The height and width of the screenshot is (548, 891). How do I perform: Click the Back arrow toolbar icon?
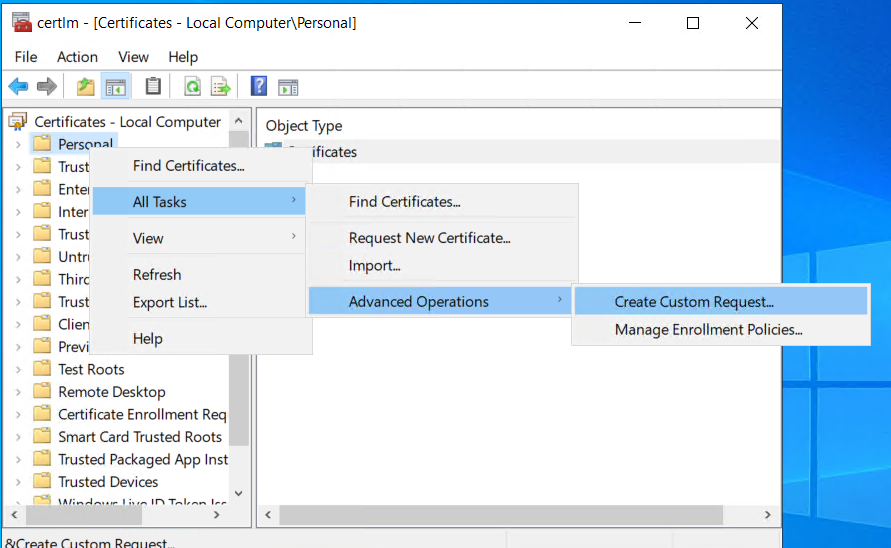click(18, 87)
